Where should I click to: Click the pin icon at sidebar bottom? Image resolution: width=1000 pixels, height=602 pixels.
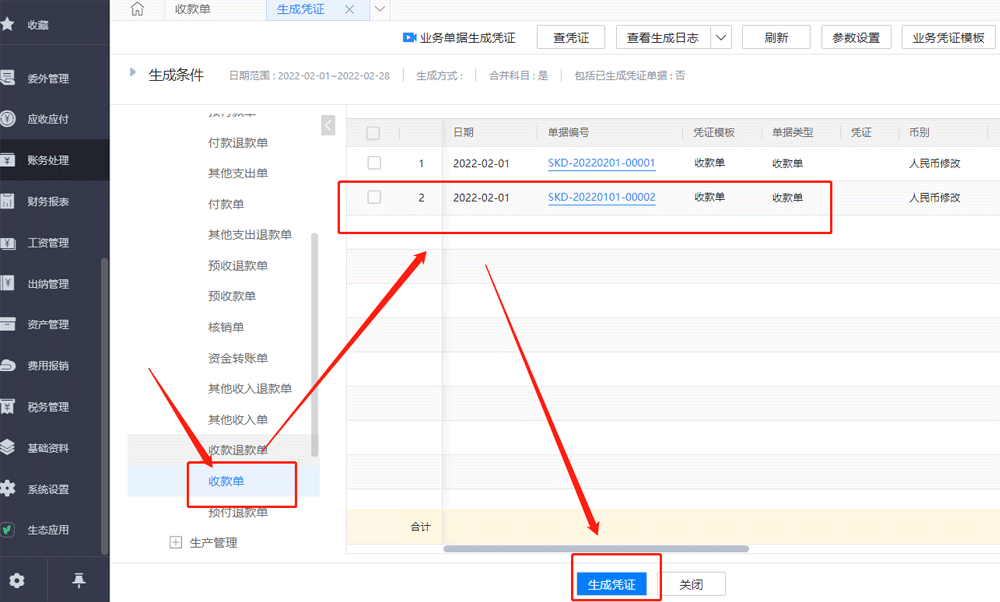pyautogui.click(x=78, y=579)
